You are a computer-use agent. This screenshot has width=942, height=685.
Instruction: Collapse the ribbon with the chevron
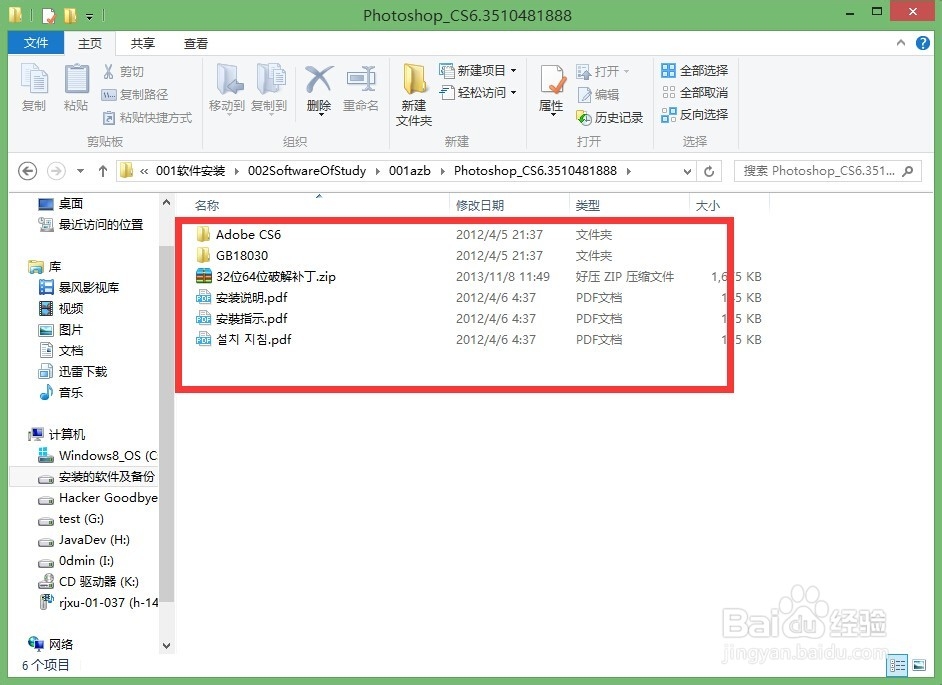[x=901, y=43]
